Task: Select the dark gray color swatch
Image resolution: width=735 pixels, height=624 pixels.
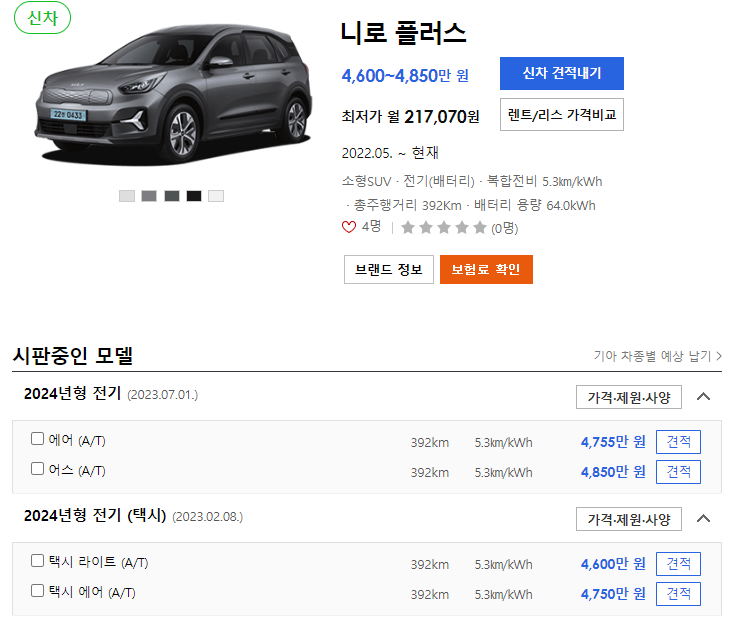Action: pos(172,196)
